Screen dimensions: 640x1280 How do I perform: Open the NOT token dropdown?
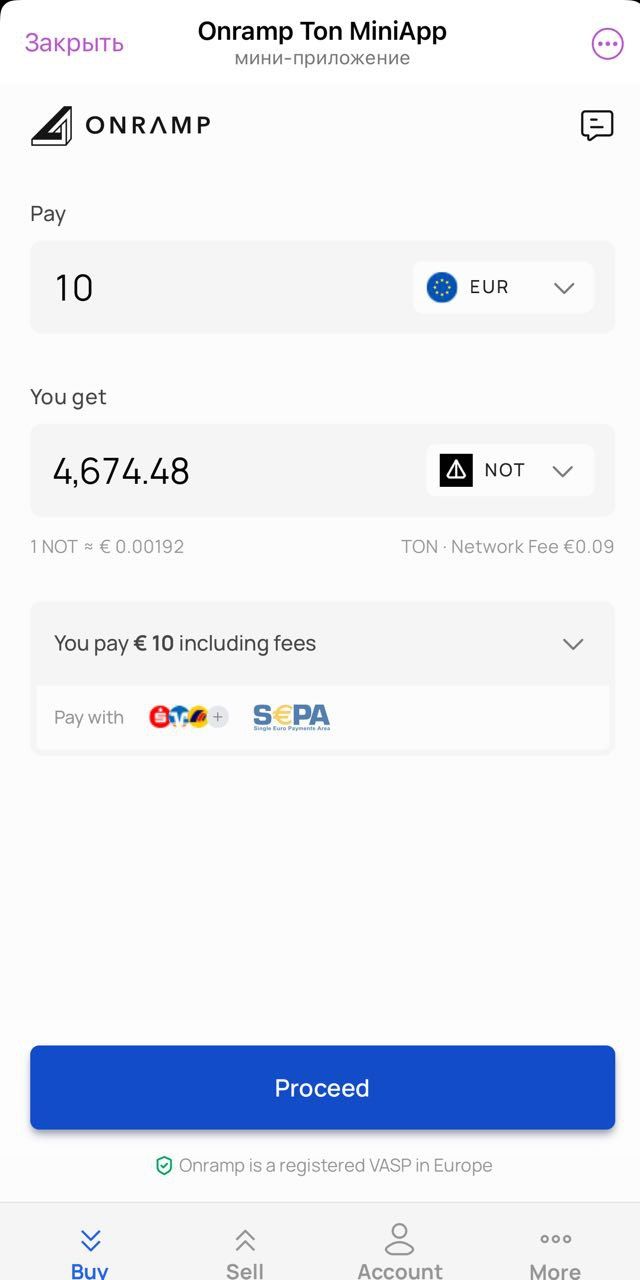coord(563,470)
